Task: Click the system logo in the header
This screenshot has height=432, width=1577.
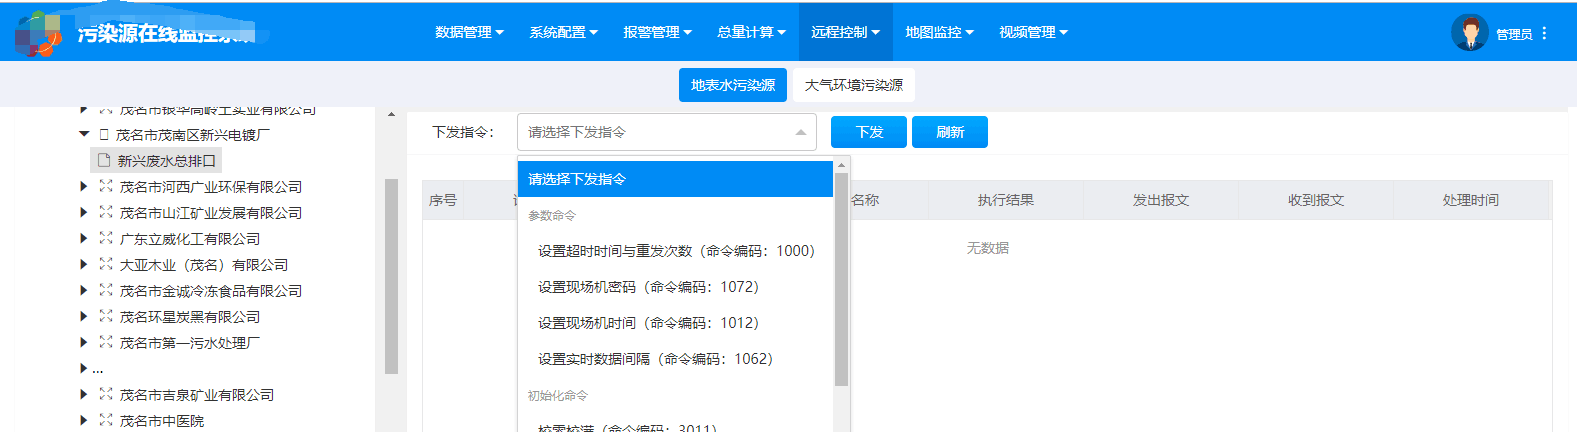Action: click(38, 33)
